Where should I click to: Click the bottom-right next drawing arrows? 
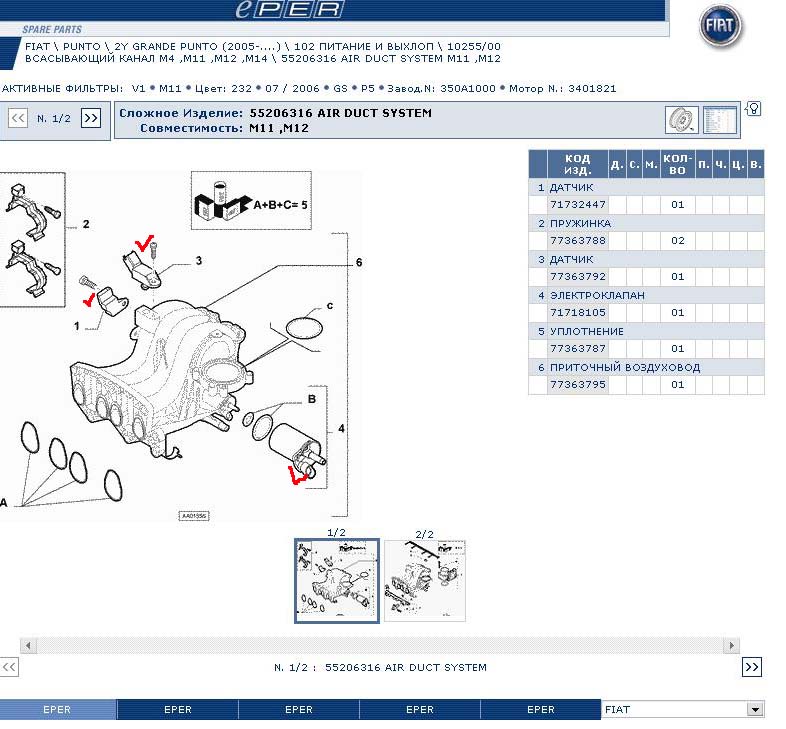[752, 667]
